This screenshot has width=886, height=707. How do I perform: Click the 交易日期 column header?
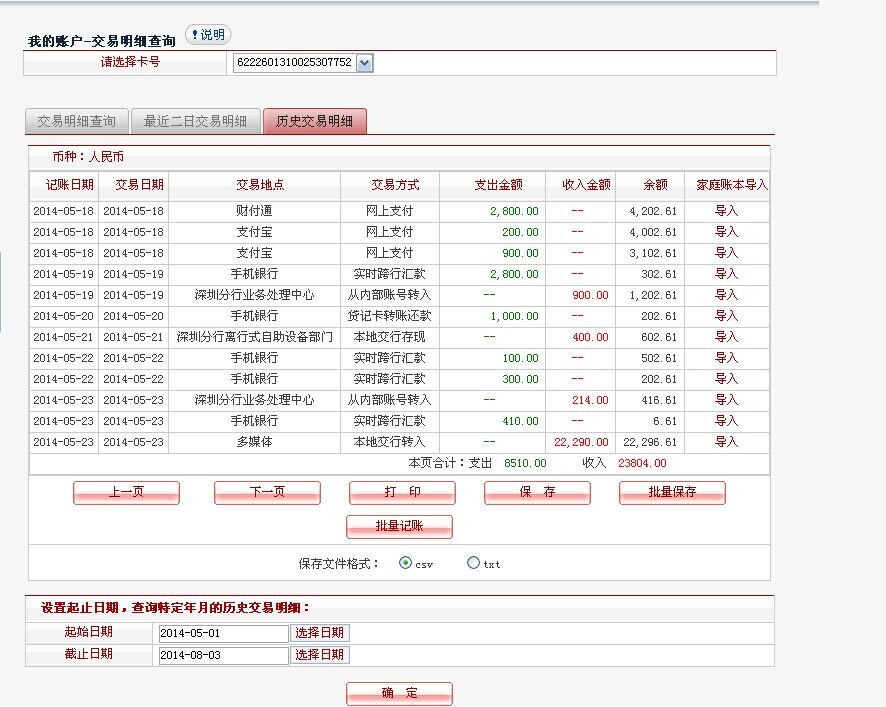click(x=140, y=185)
